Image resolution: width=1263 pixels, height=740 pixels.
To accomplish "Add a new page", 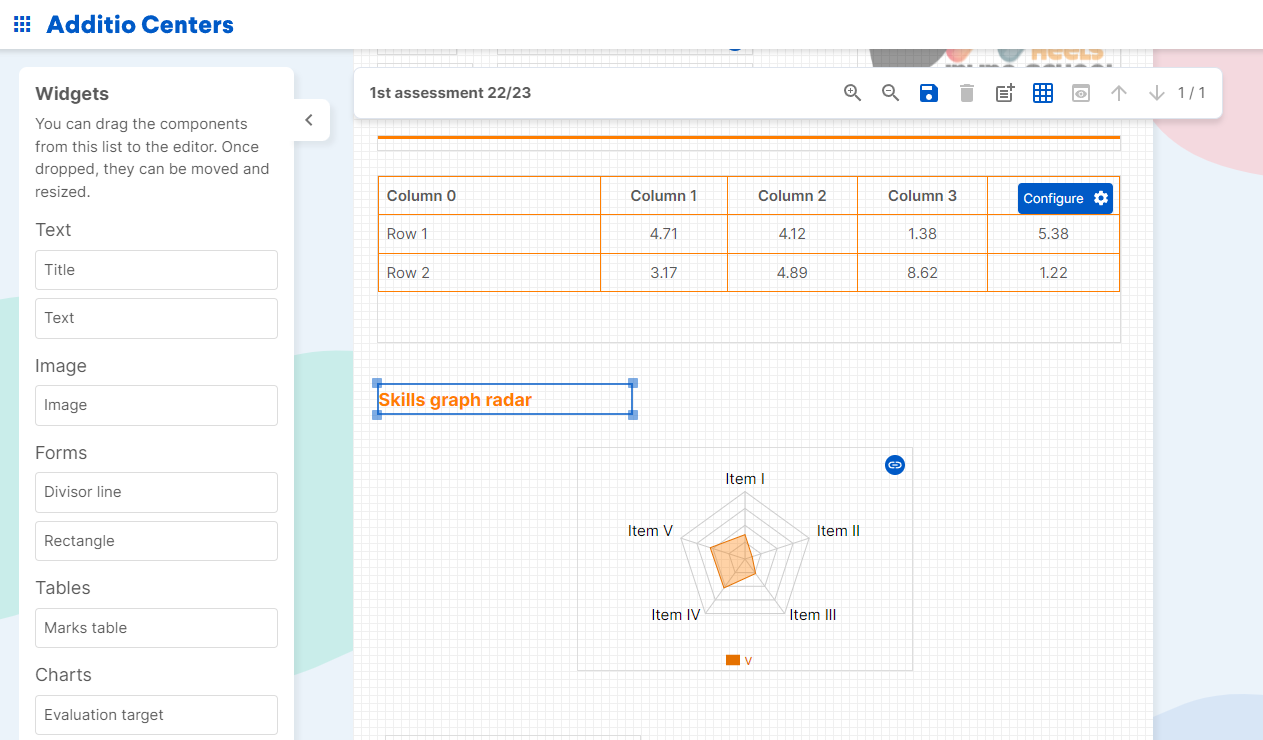I will tap(1005, 93).
